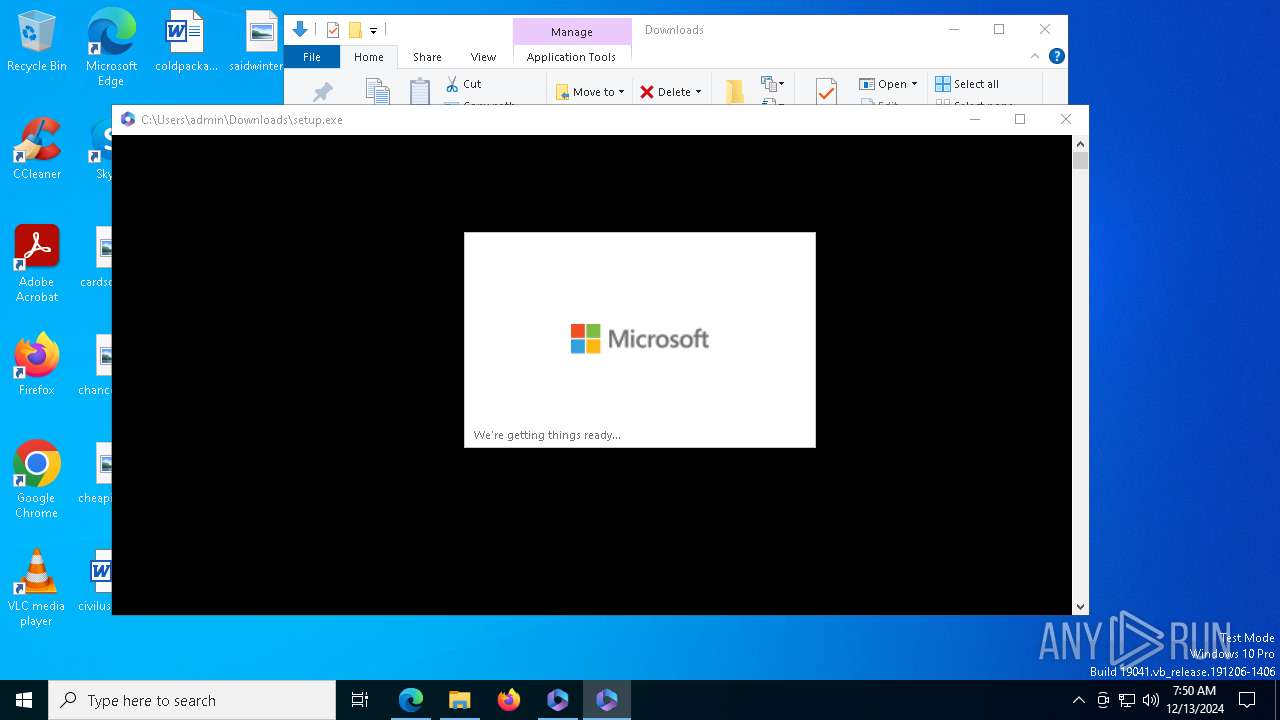The width and height of the screenshot is (1280, 720).
Task: Click the Properties checkmark icon
Action: click(x=826, y=92)
